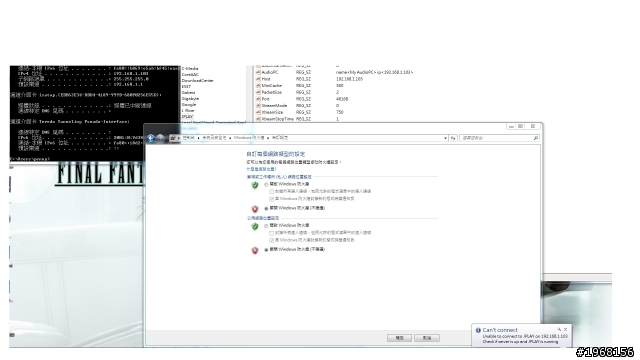Select the Google registry key

tap(189, 105)
